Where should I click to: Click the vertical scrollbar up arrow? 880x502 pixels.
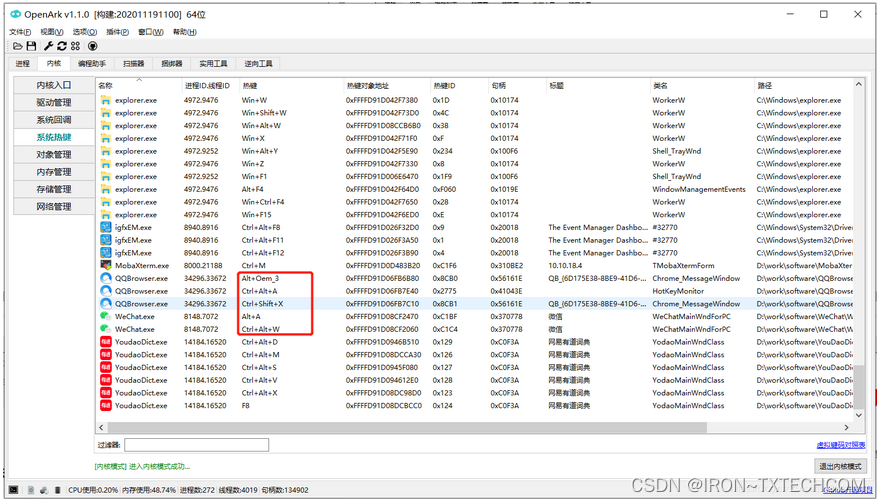(859, 84)
